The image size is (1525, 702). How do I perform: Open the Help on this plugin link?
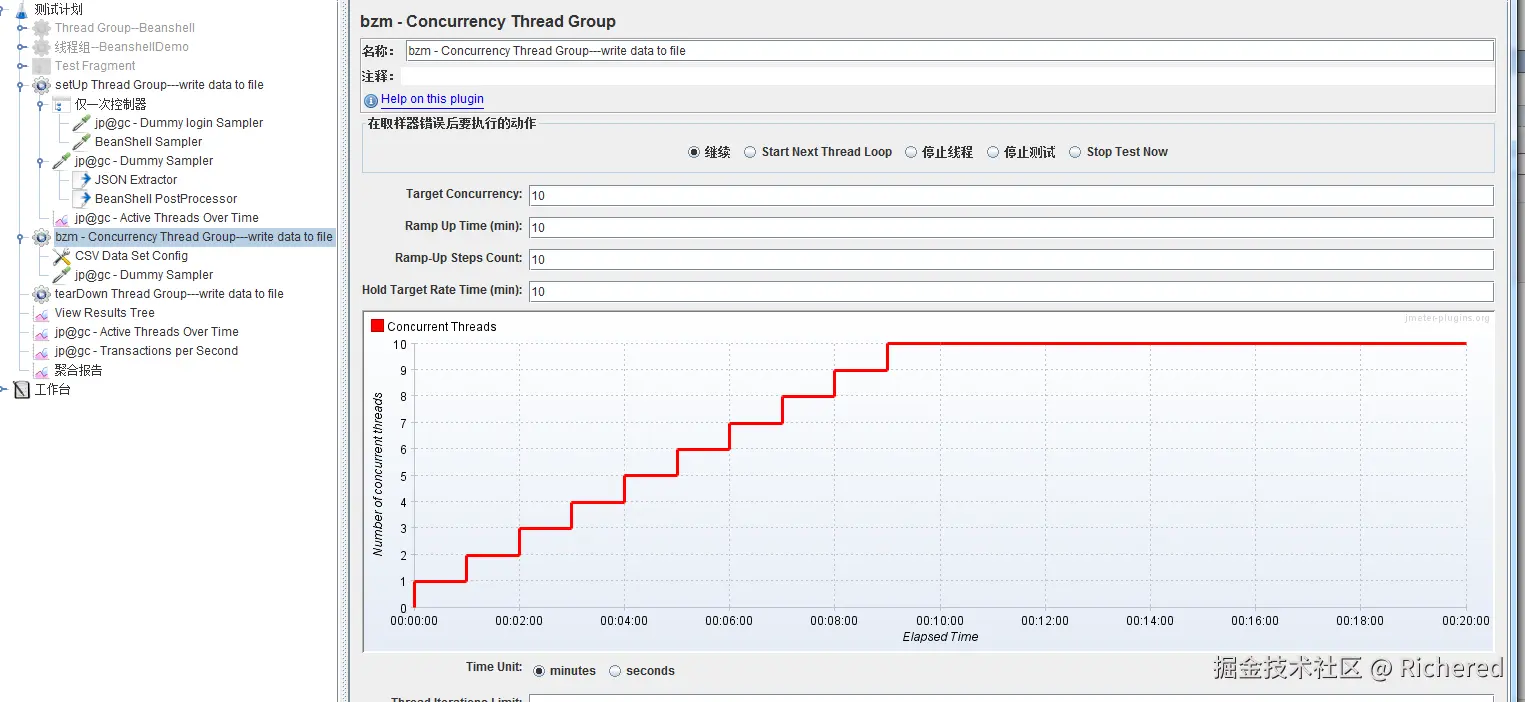[x=432, y=99]
